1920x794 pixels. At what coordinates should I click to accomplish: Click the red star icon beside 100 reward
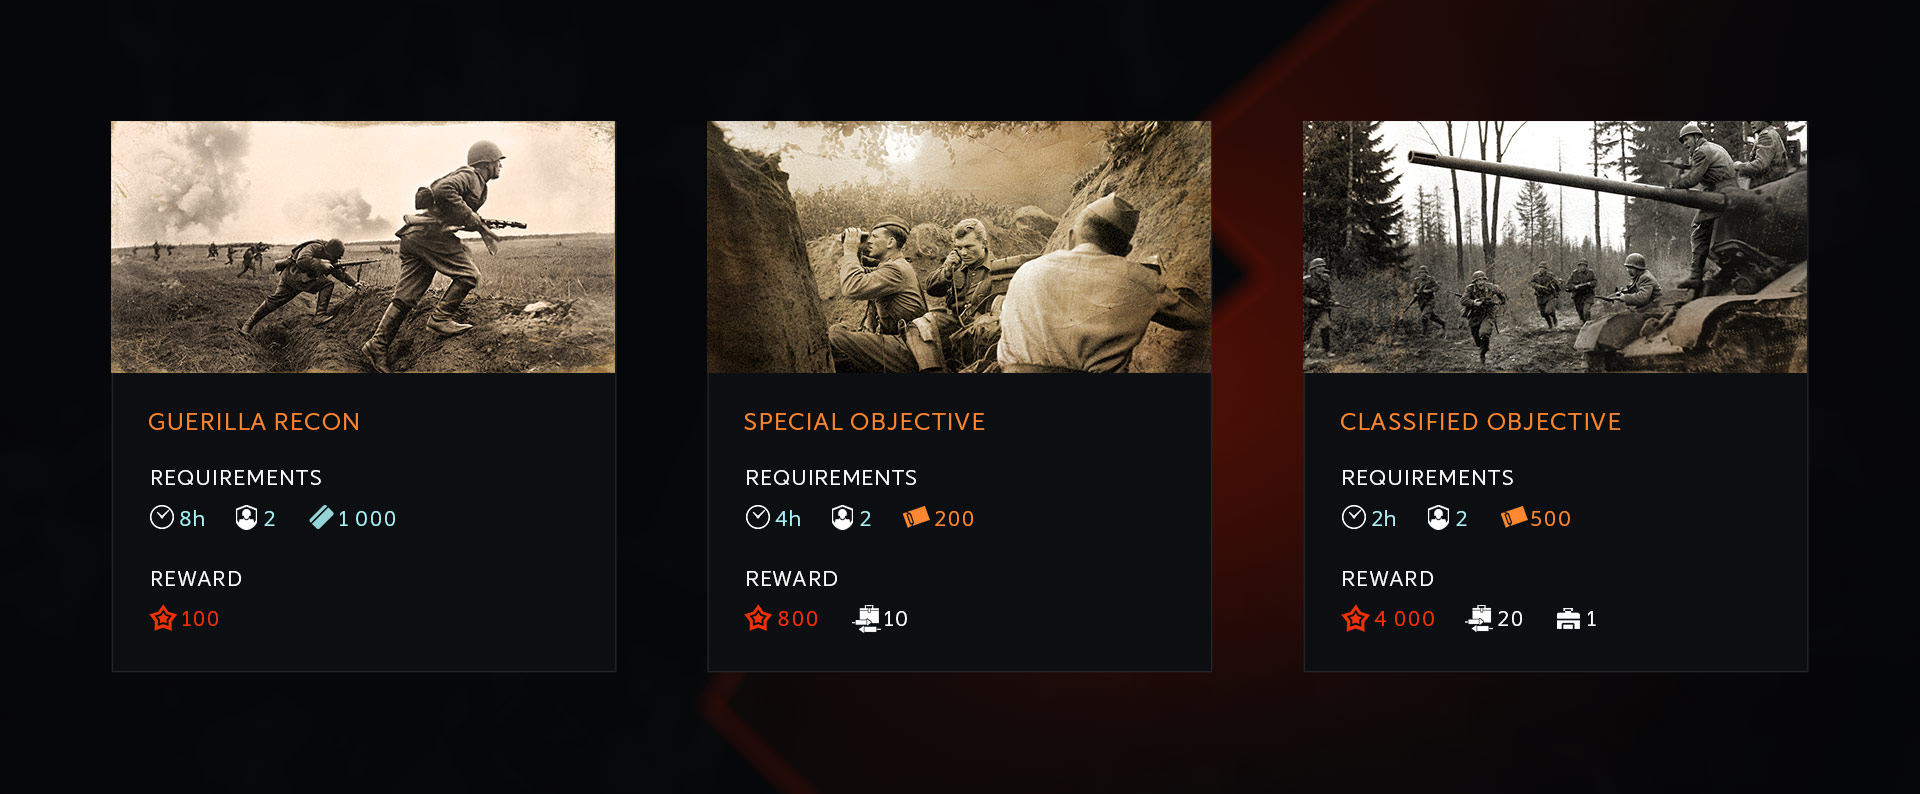tap(163, 618)
